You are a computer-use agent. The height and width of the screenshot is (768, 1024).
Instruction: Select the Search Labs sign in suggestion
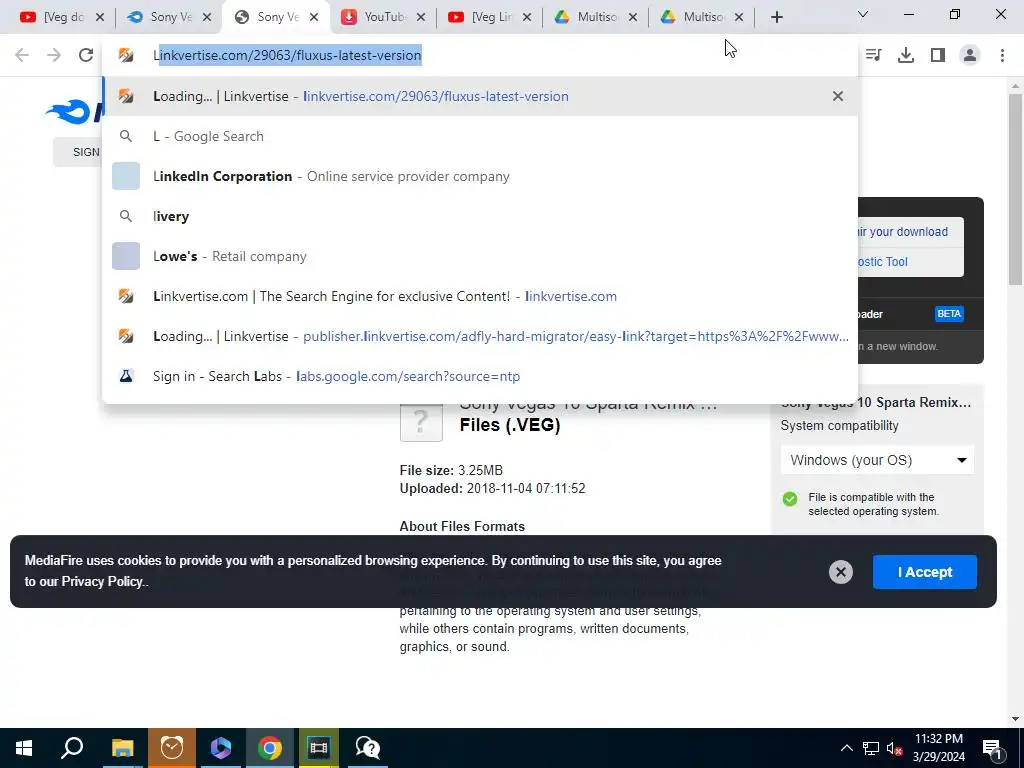(x=480, y=376)
